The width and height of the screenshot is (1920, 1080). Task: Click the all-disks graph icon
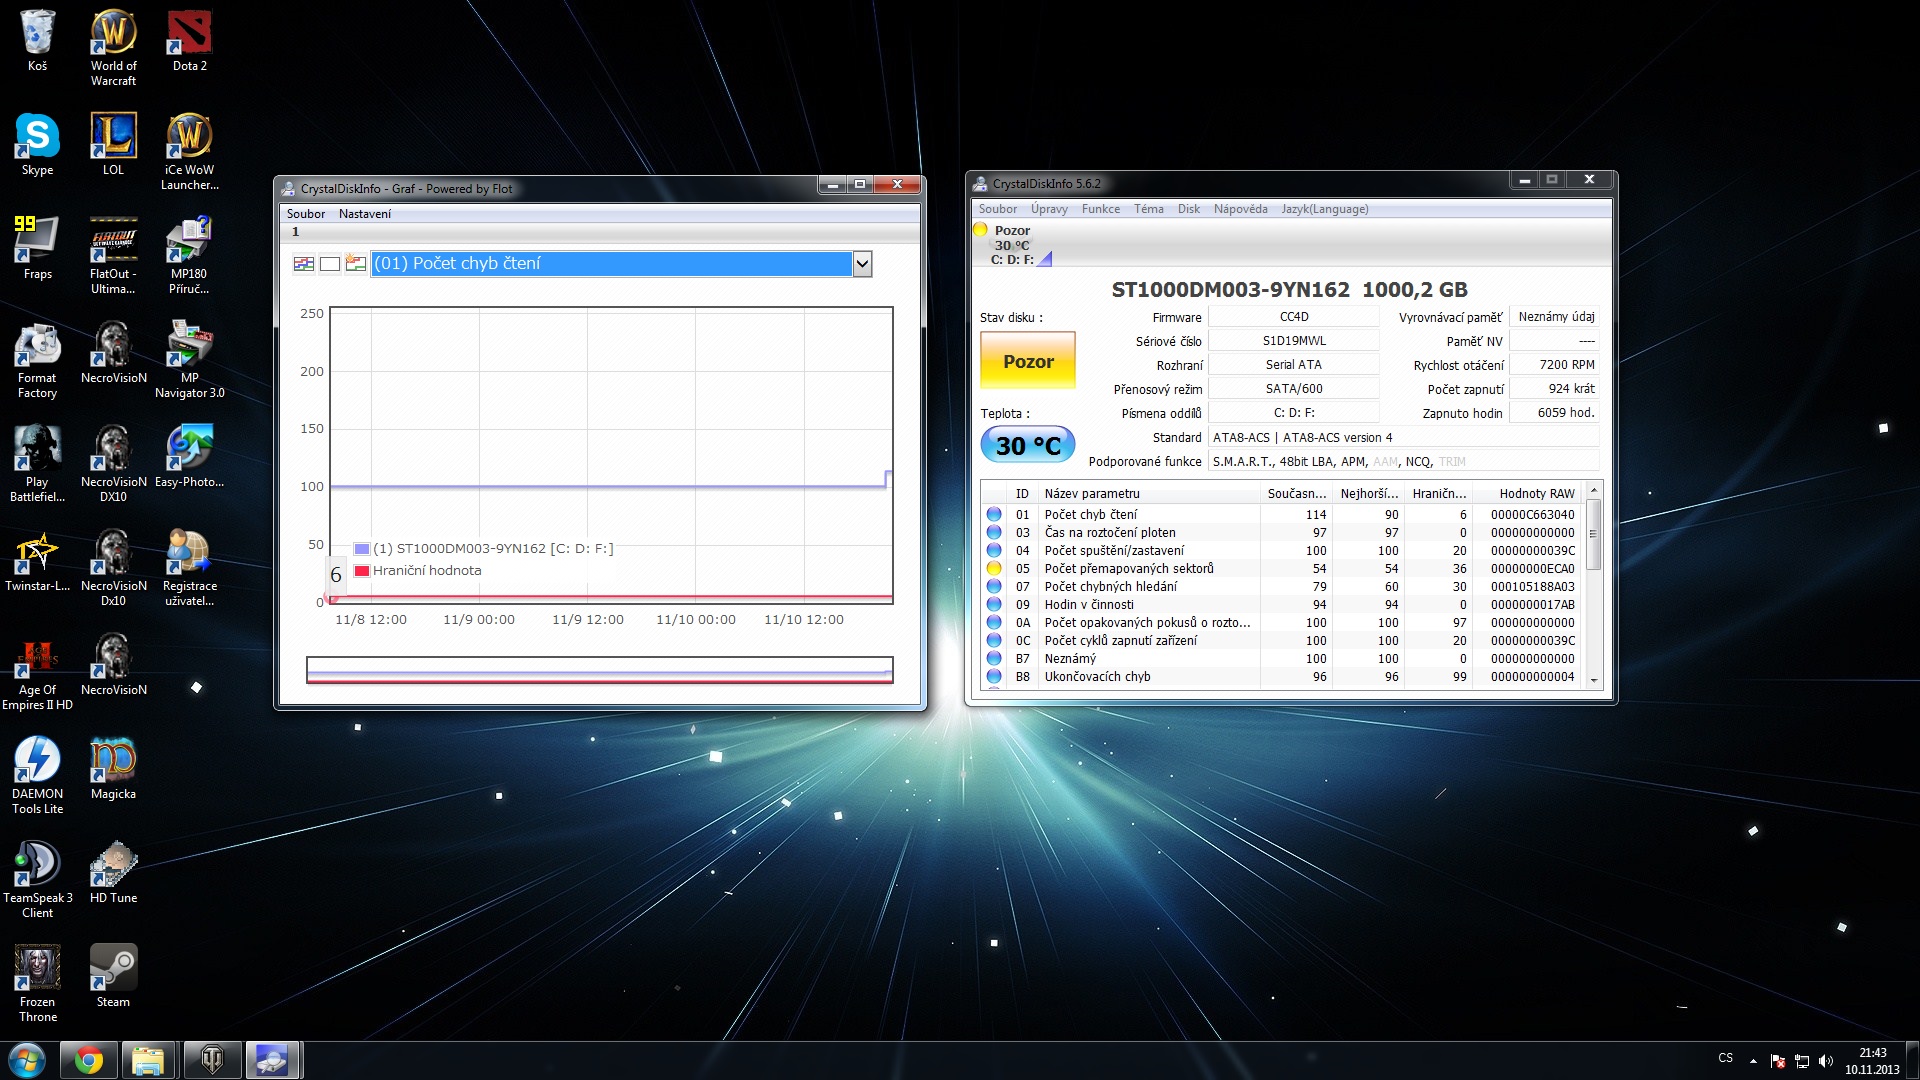pyautogui.click(x=304, y=264)
